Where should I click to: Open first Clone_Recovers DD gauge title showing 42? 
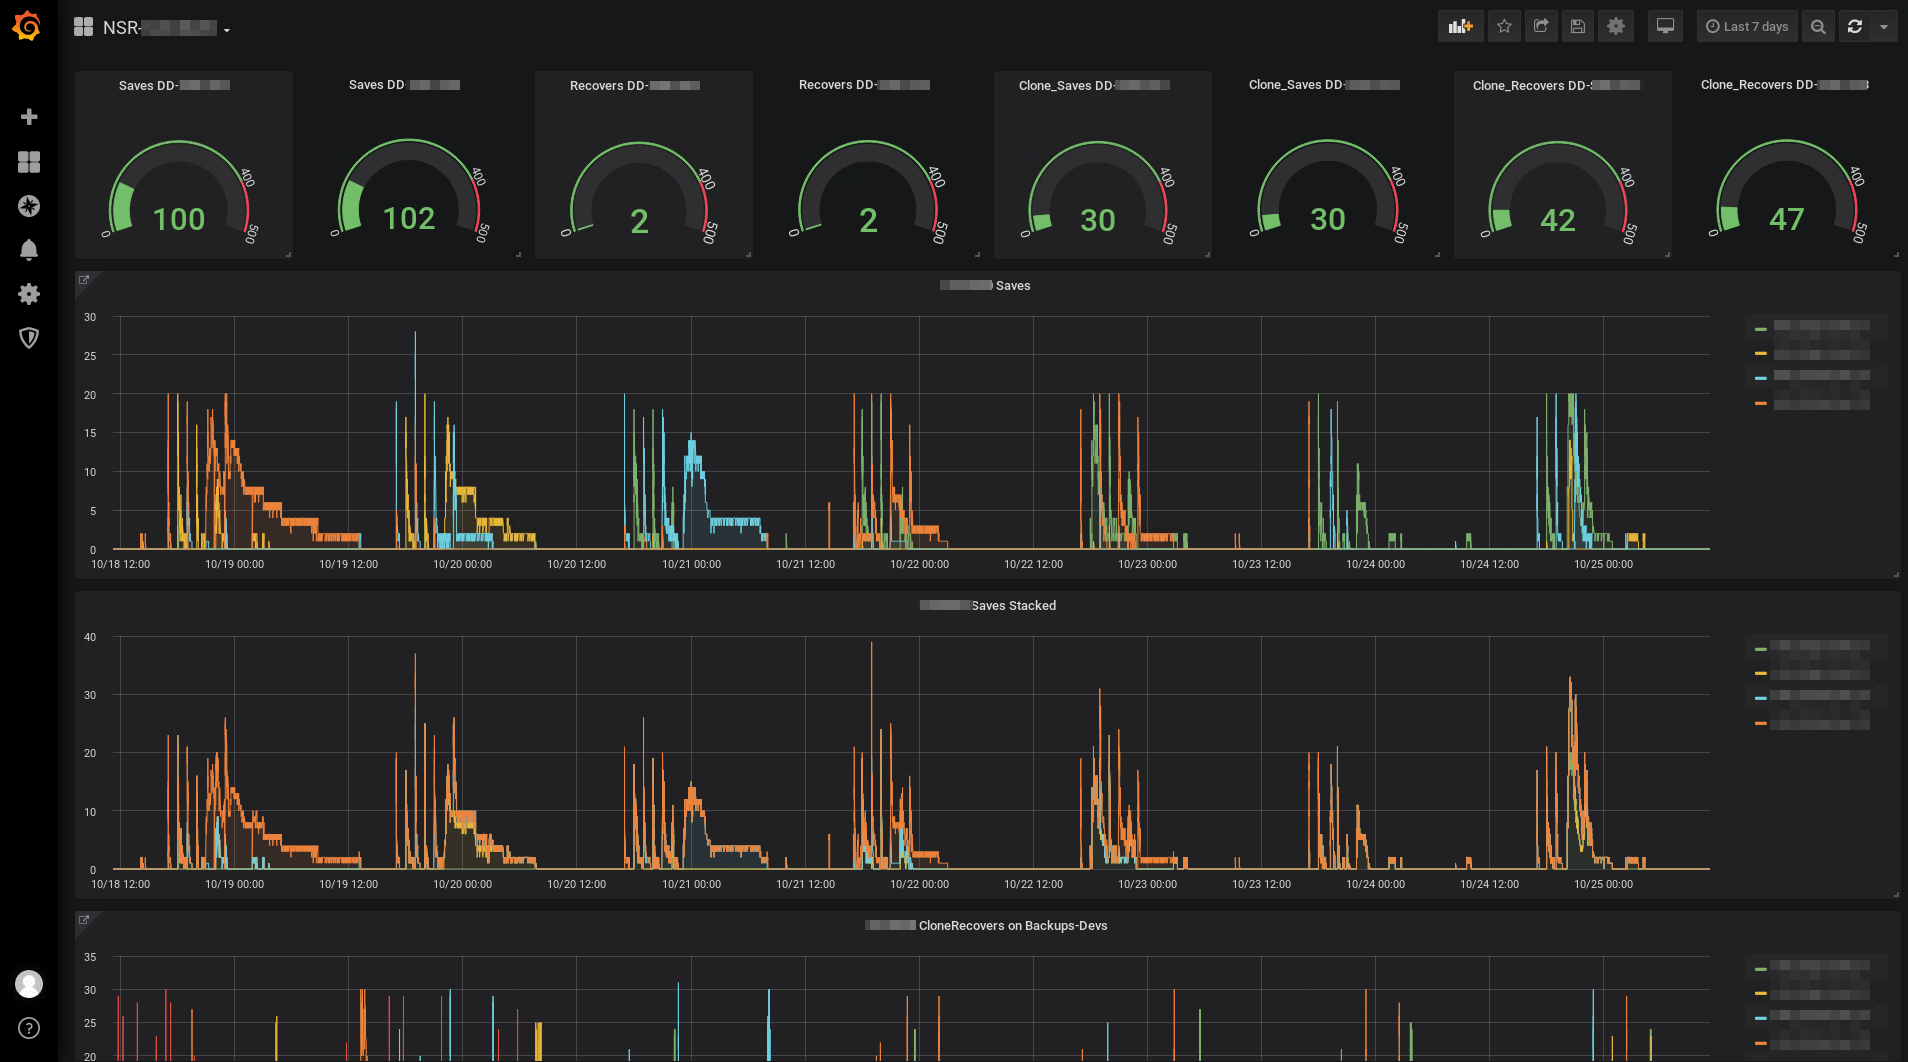(x=1556, y=86)
